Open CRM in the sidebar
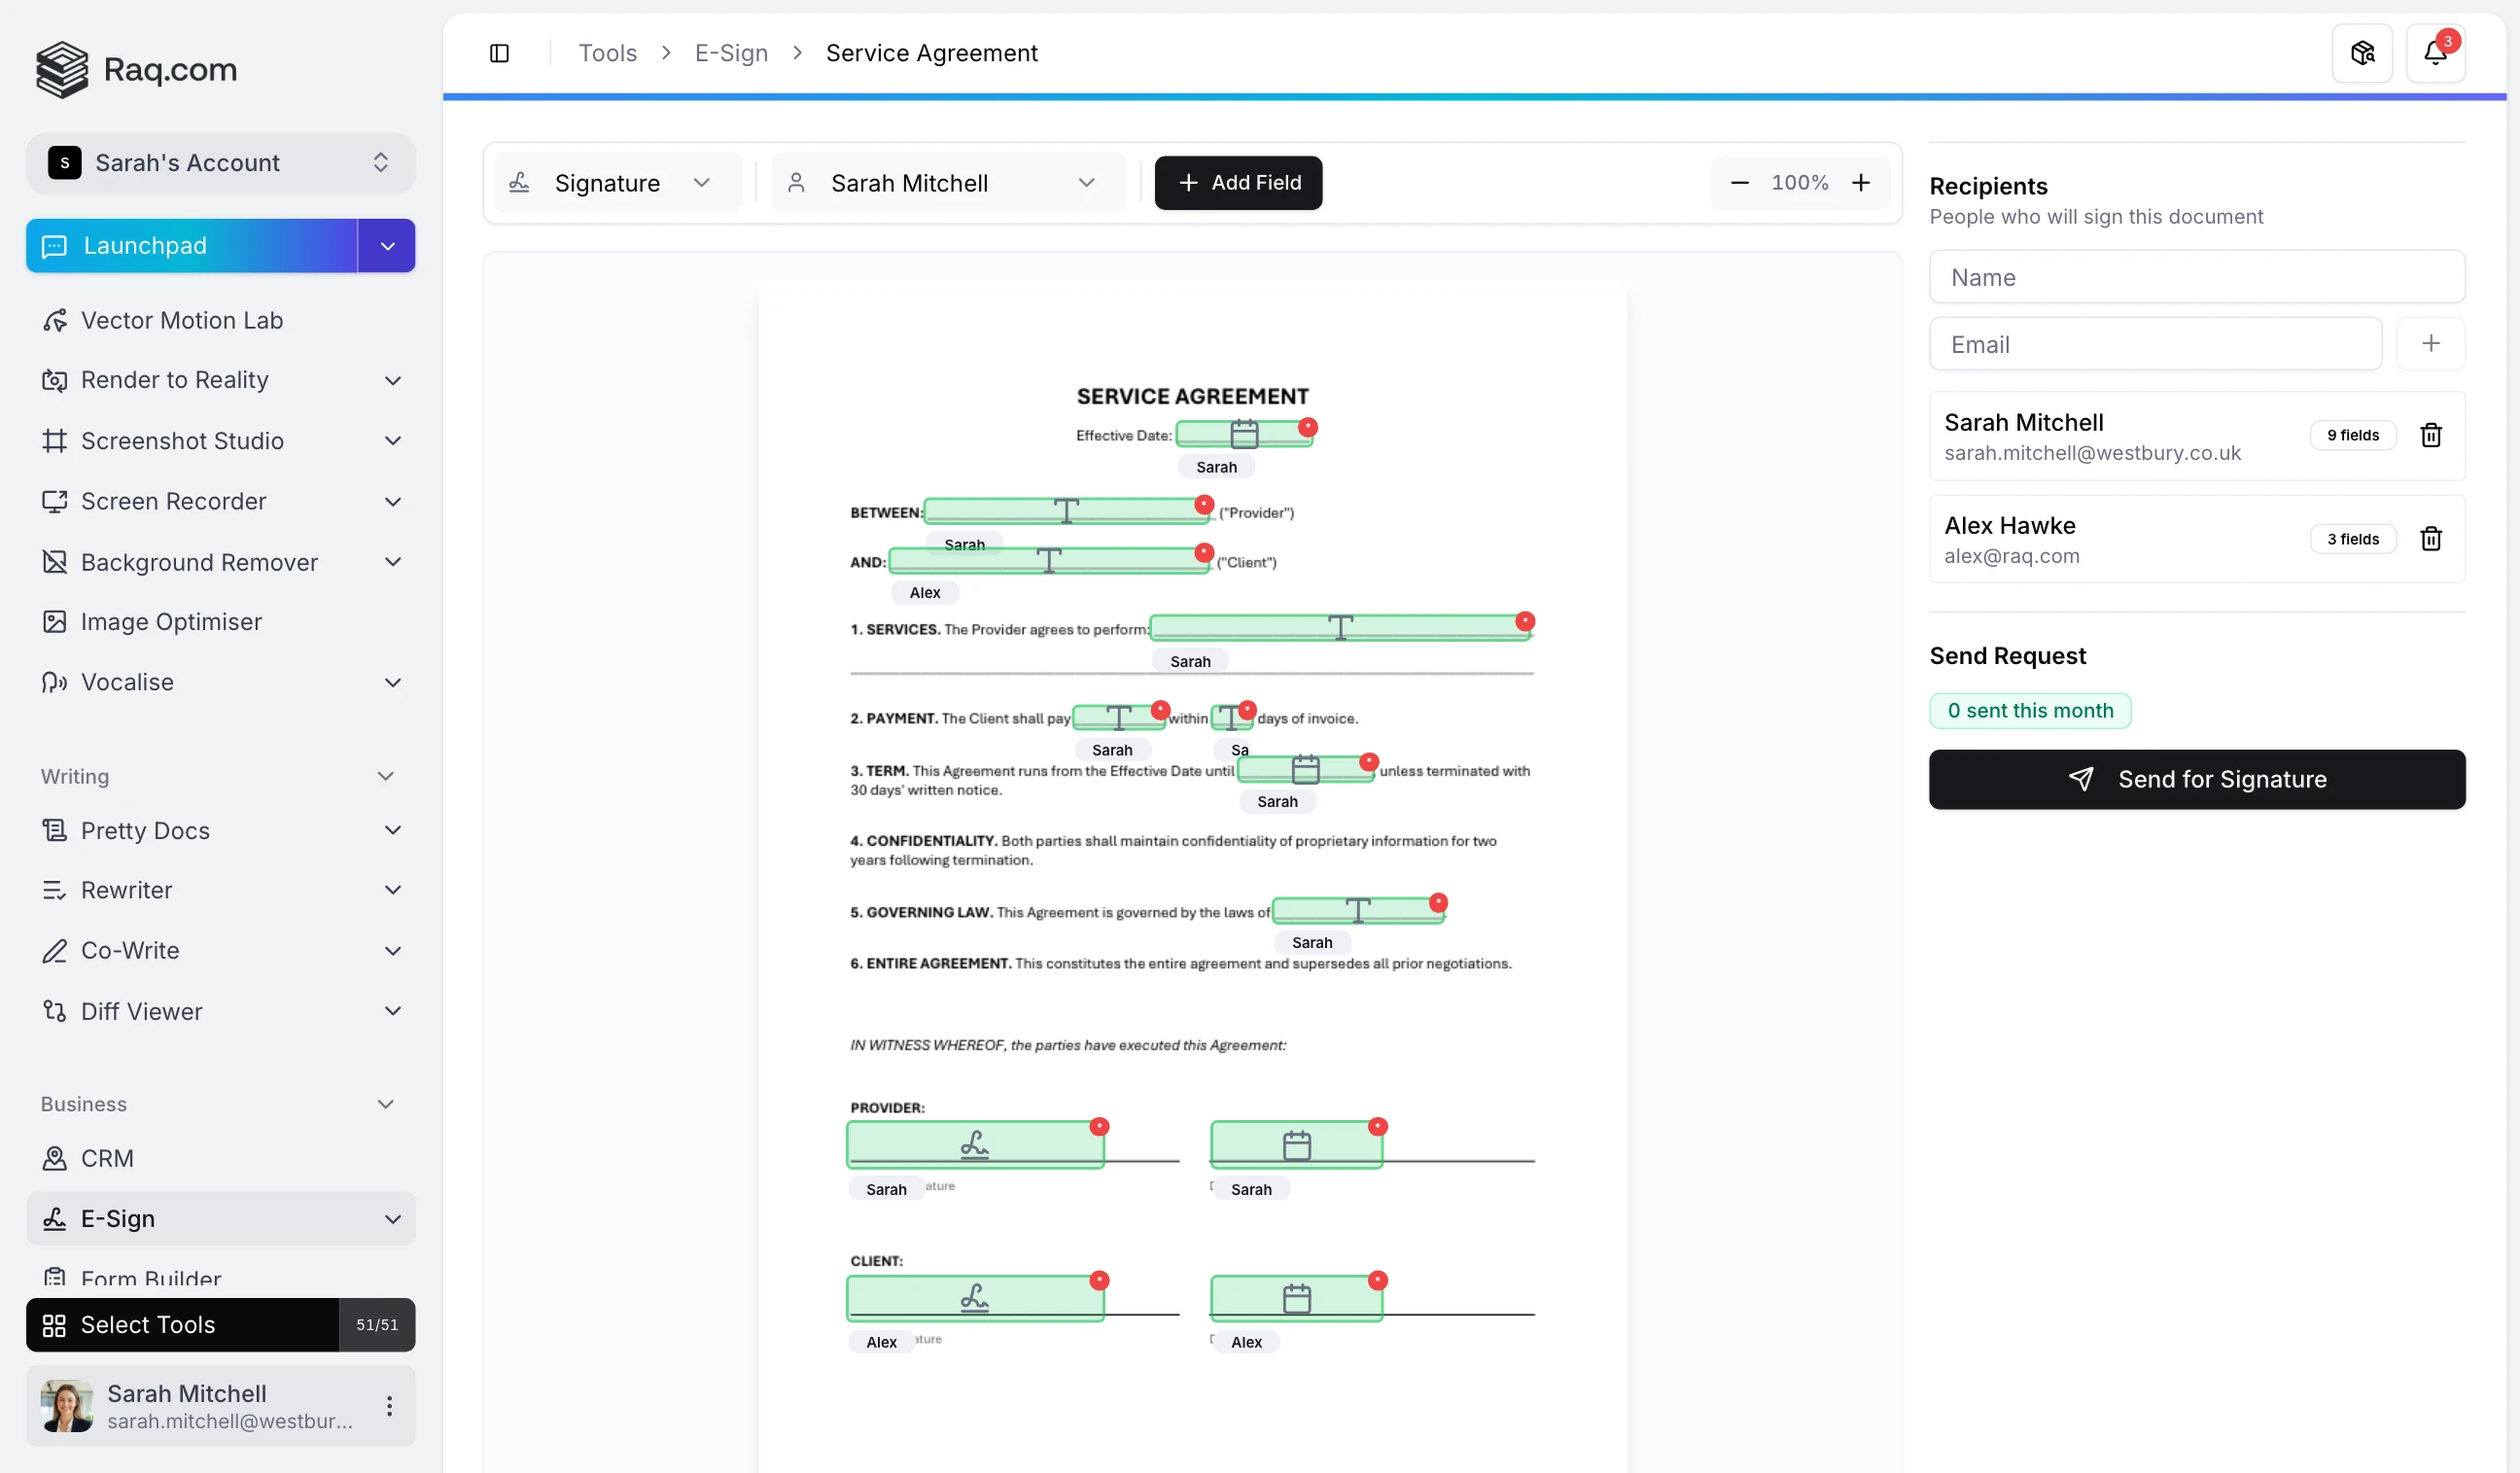The image size is (2520, 1473). coord(107,1158)
